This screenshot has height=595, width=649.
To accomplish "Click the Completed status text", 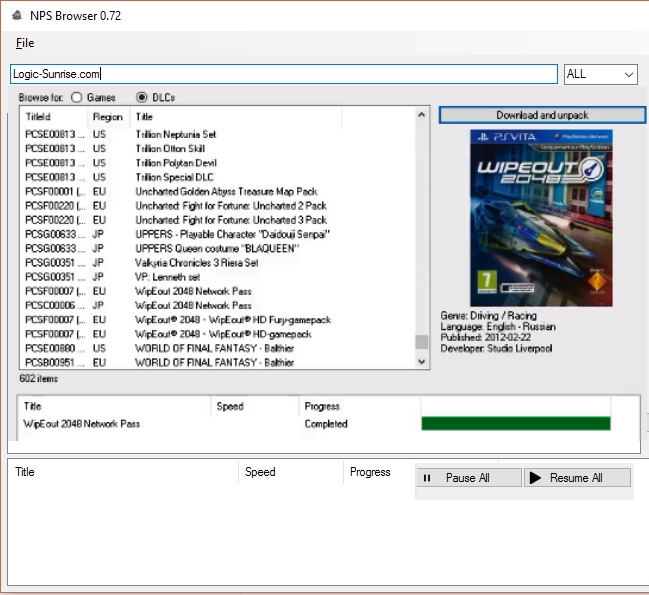I will coord(326,424).
